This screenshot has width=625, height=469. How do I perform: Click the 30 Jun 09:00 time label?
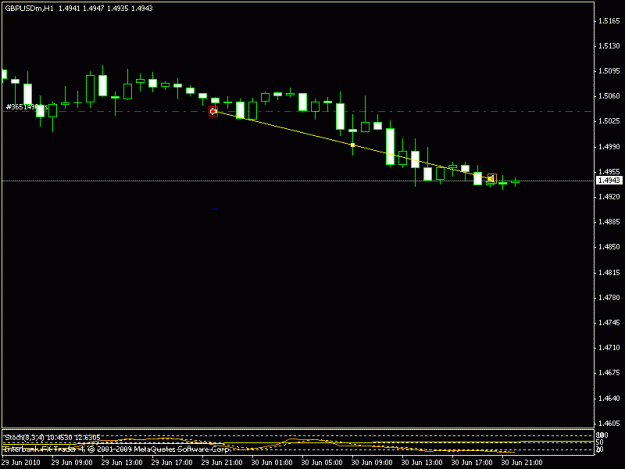coord(371,462)
